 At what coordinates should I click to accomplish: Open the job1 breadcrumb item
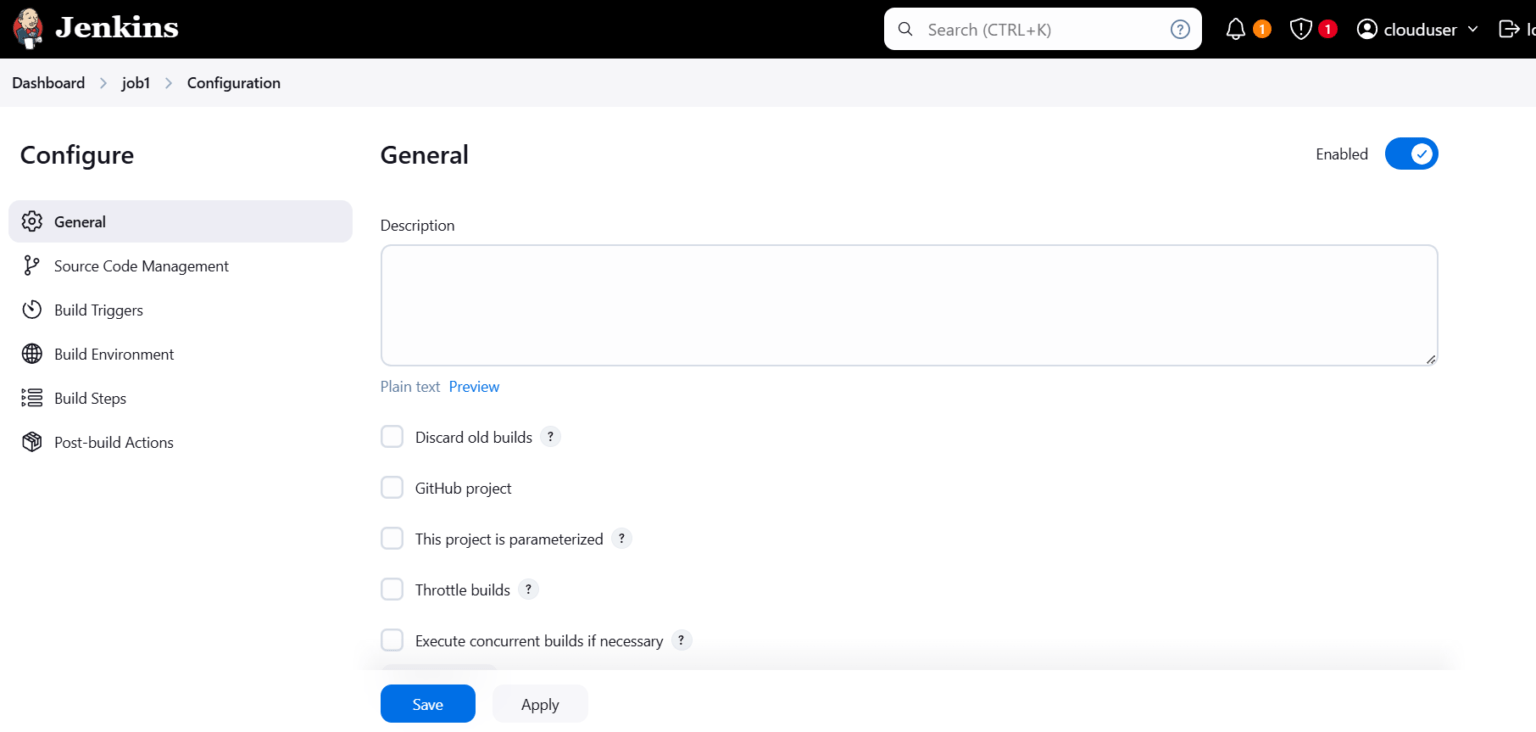(135, 82)
